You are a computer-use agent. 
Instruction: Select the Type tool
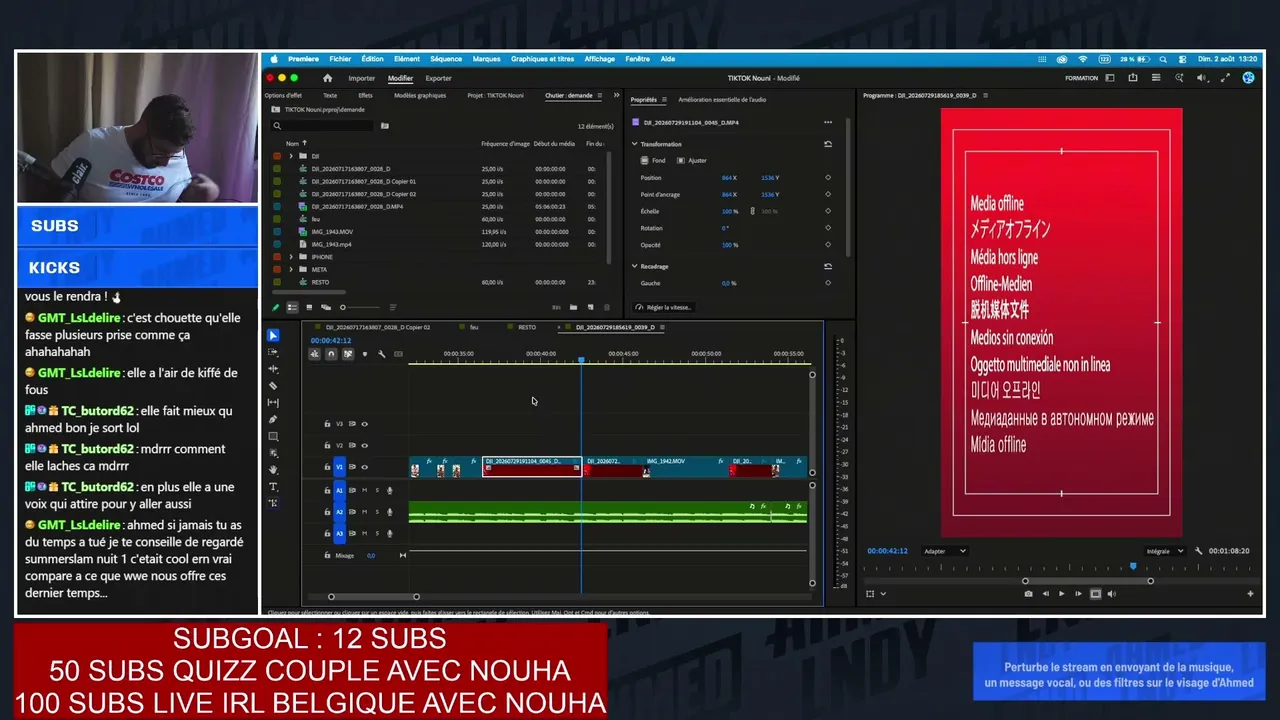(273, 487)
